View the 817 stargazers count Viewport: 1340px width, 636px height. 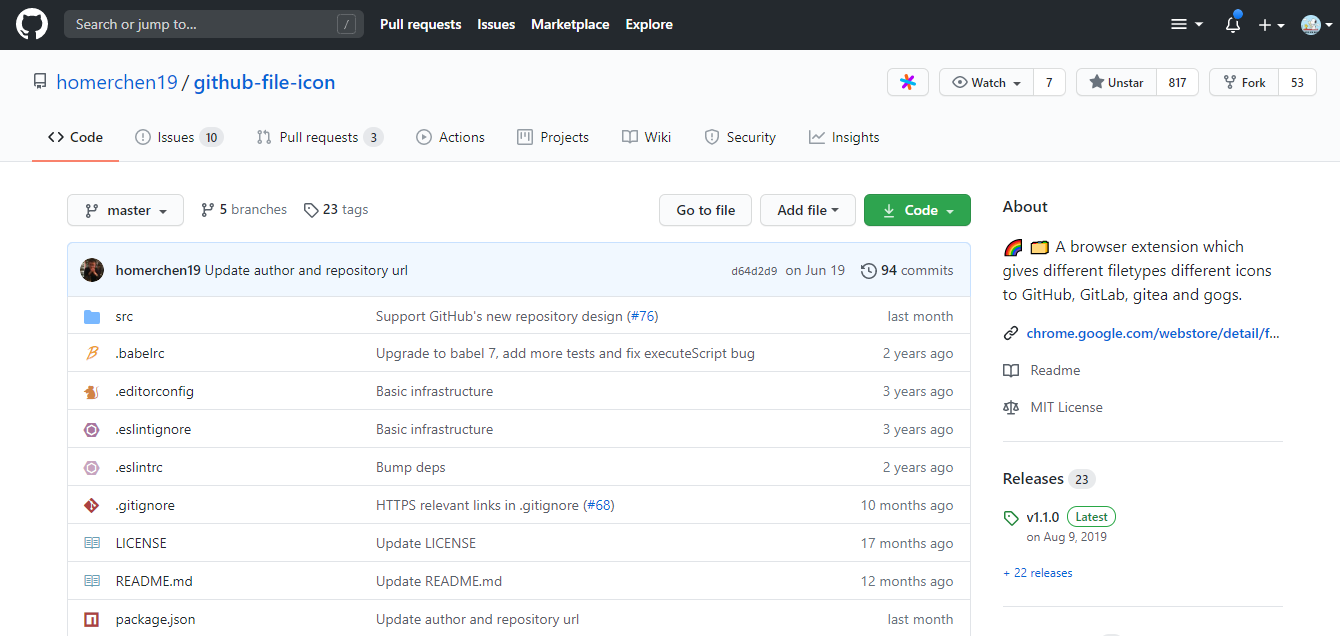[1177, 82]
